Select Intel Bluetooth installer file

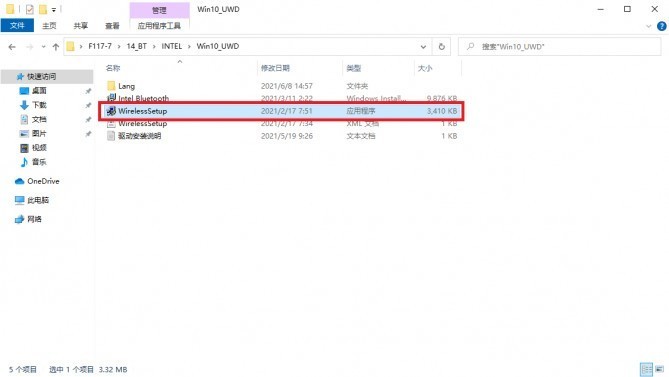[143, 98]
